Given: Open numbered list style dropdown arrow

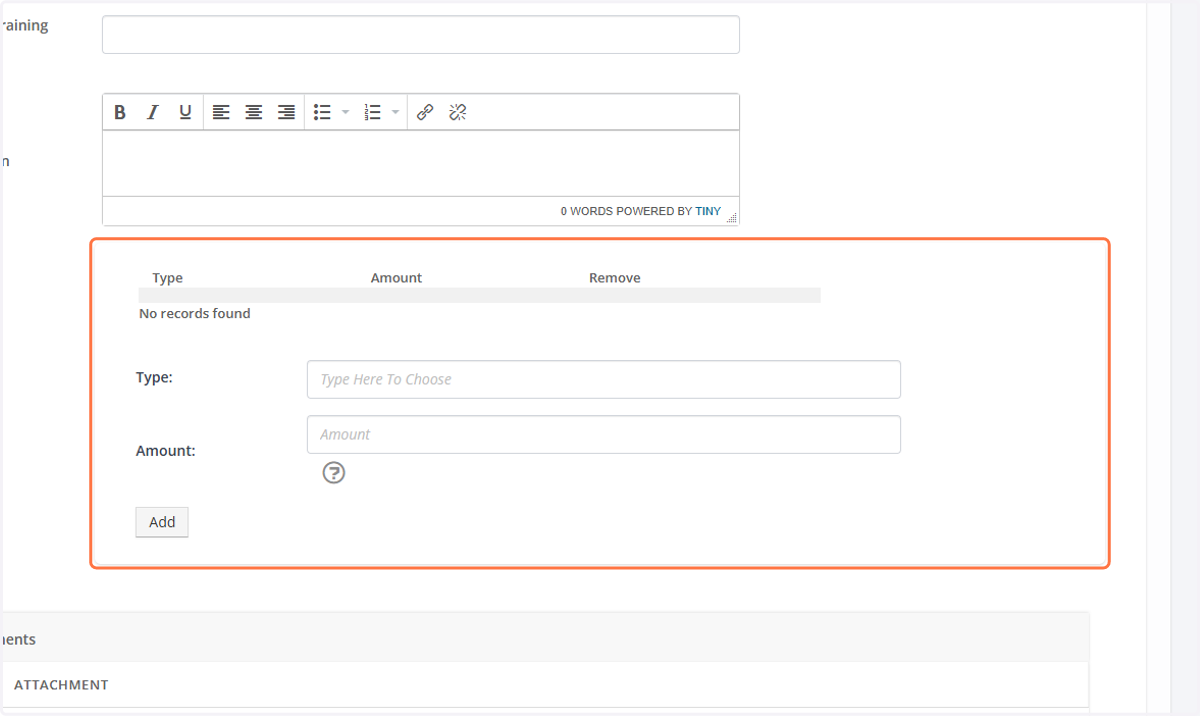Looking at the screenshot, I should click(396, 112).
